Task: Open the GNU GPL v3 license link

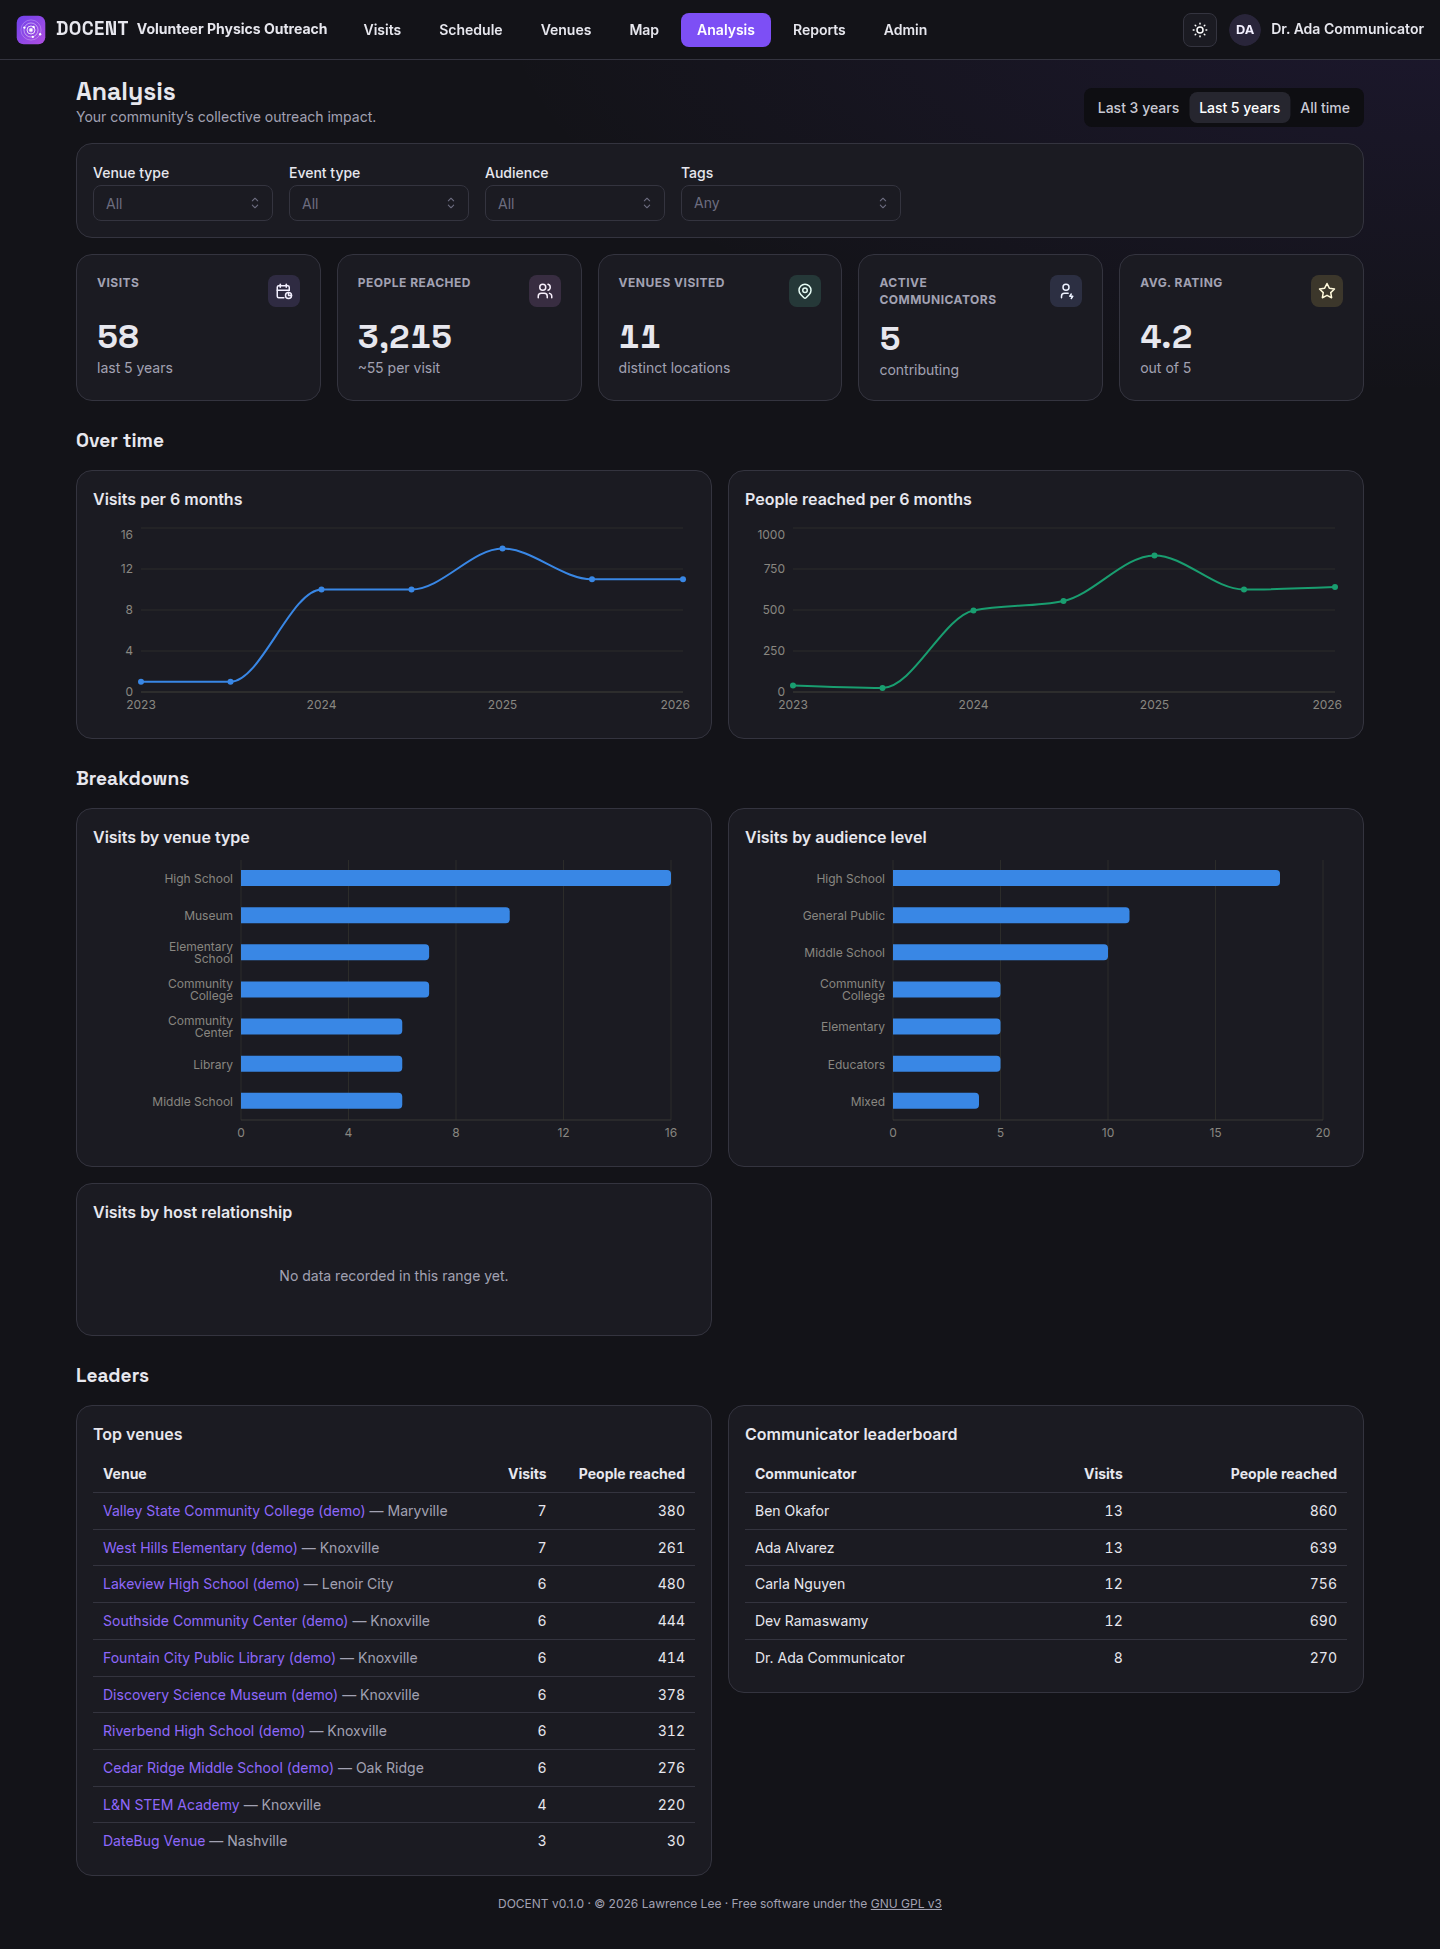Action: (906, 1904)
